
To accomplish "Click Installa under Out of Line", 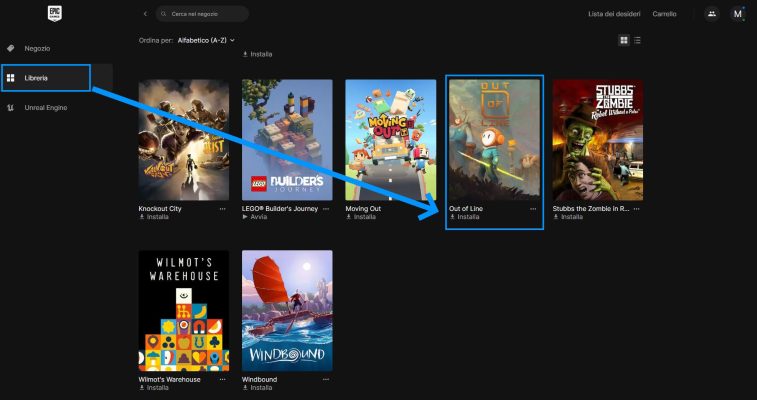I will coord(466,216).
